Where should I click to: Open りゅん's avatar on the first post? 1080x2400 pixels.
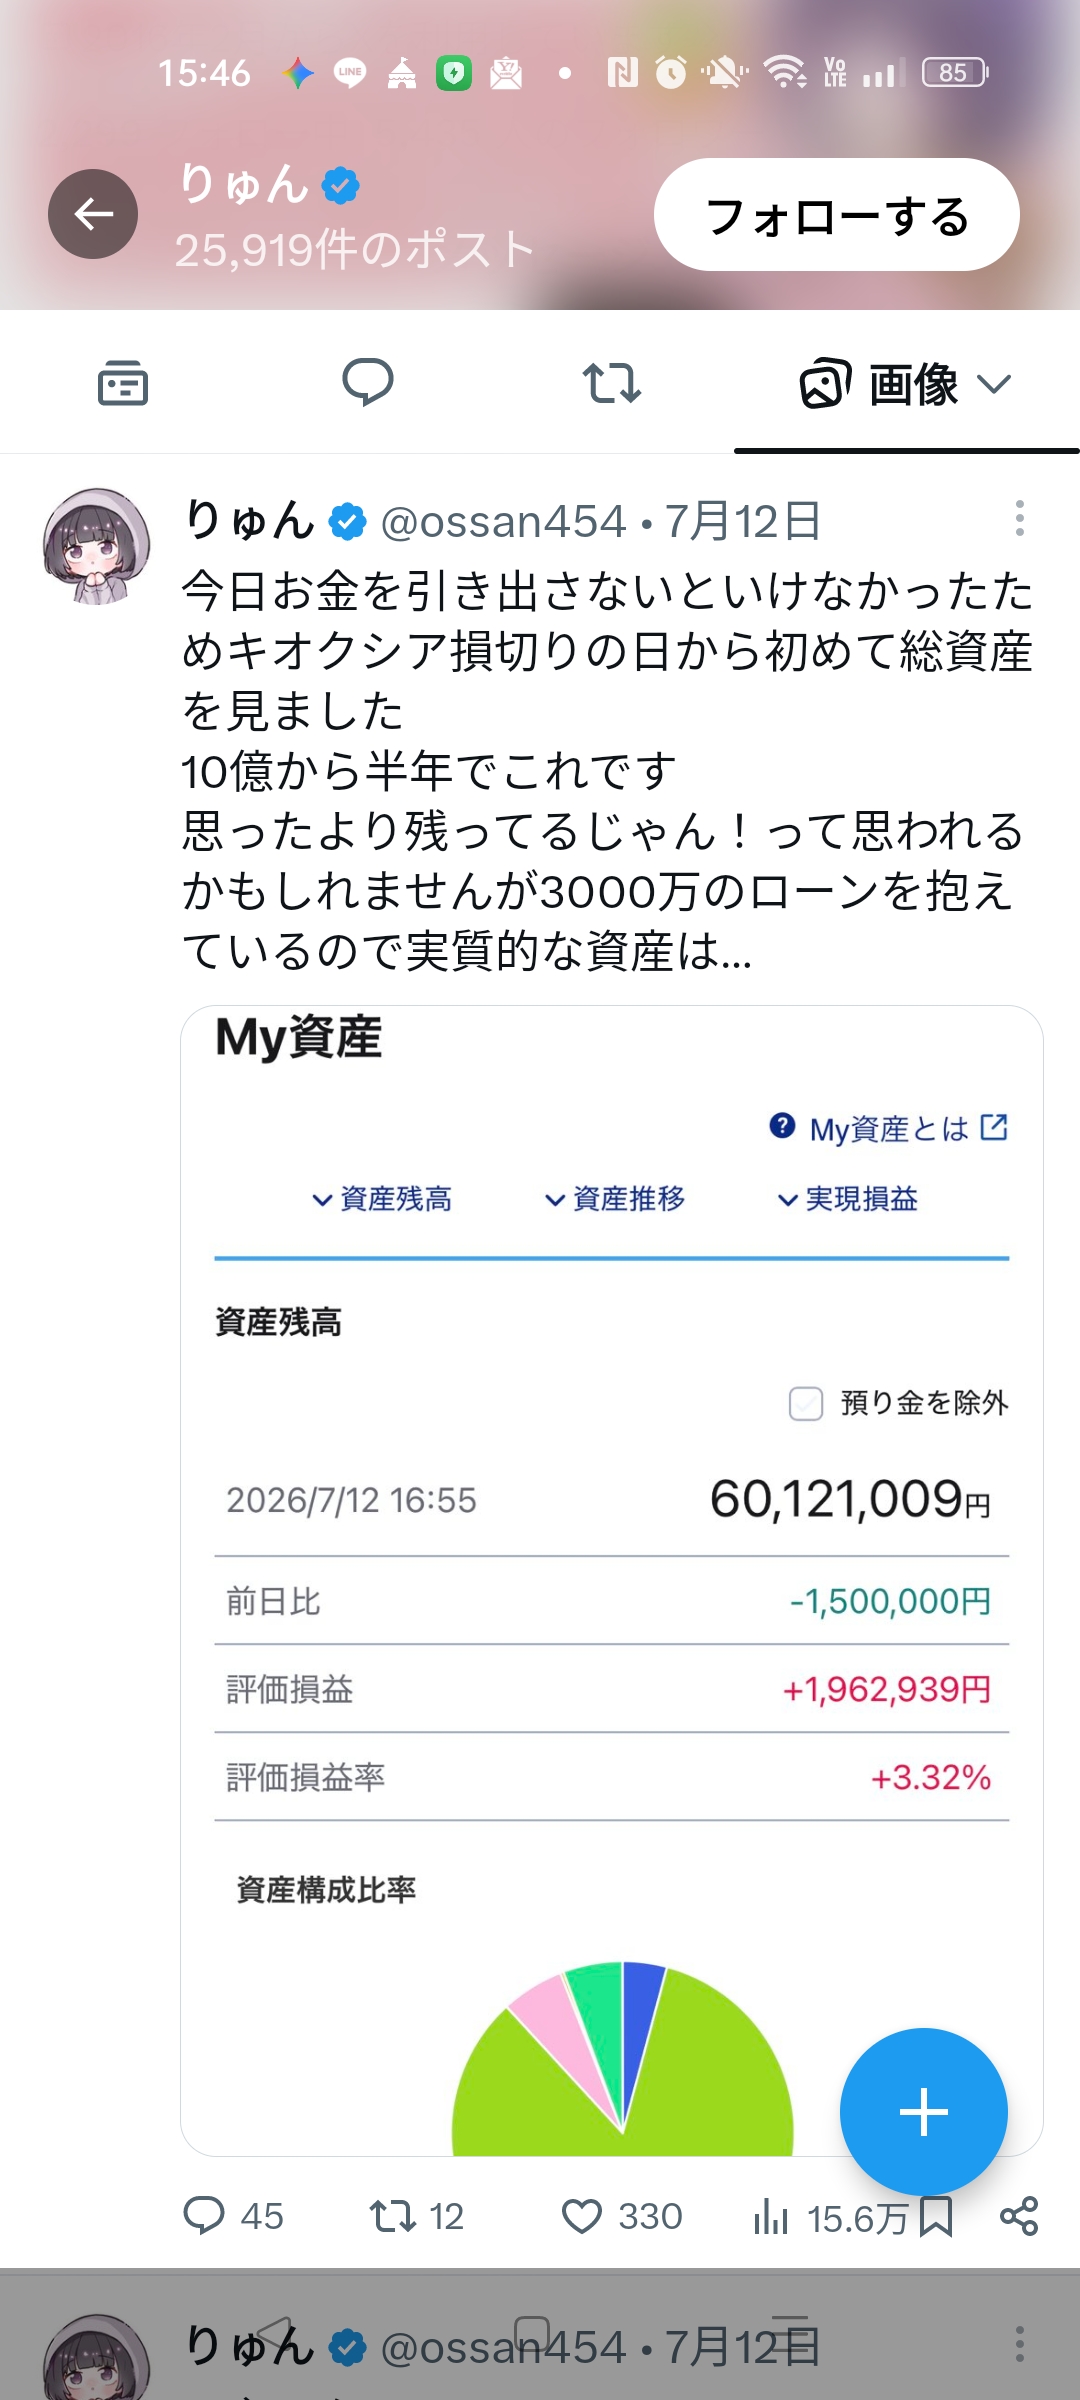[96, 546]
